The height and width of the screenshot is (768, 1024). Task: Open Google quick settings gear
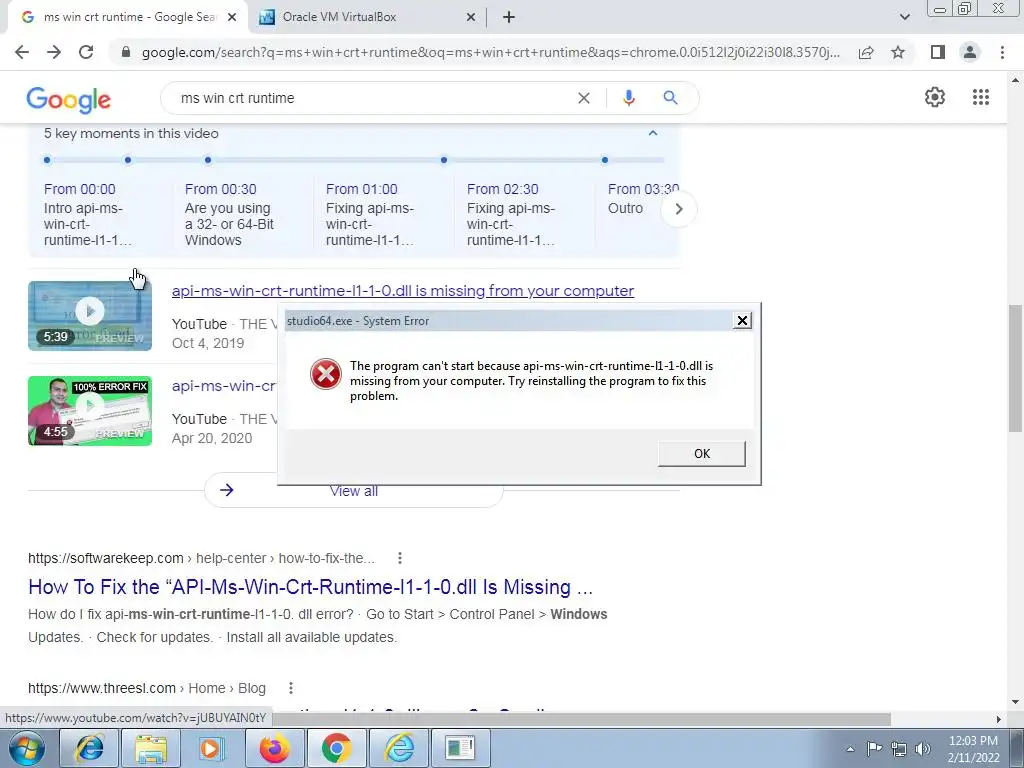(935, 97)
